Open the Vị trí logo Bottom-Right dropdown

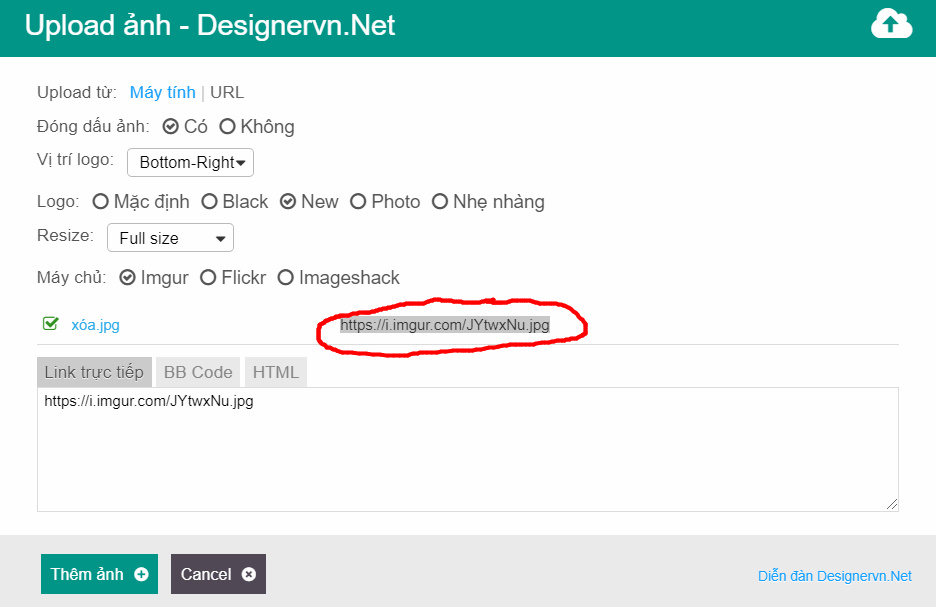tap(190, 162)
